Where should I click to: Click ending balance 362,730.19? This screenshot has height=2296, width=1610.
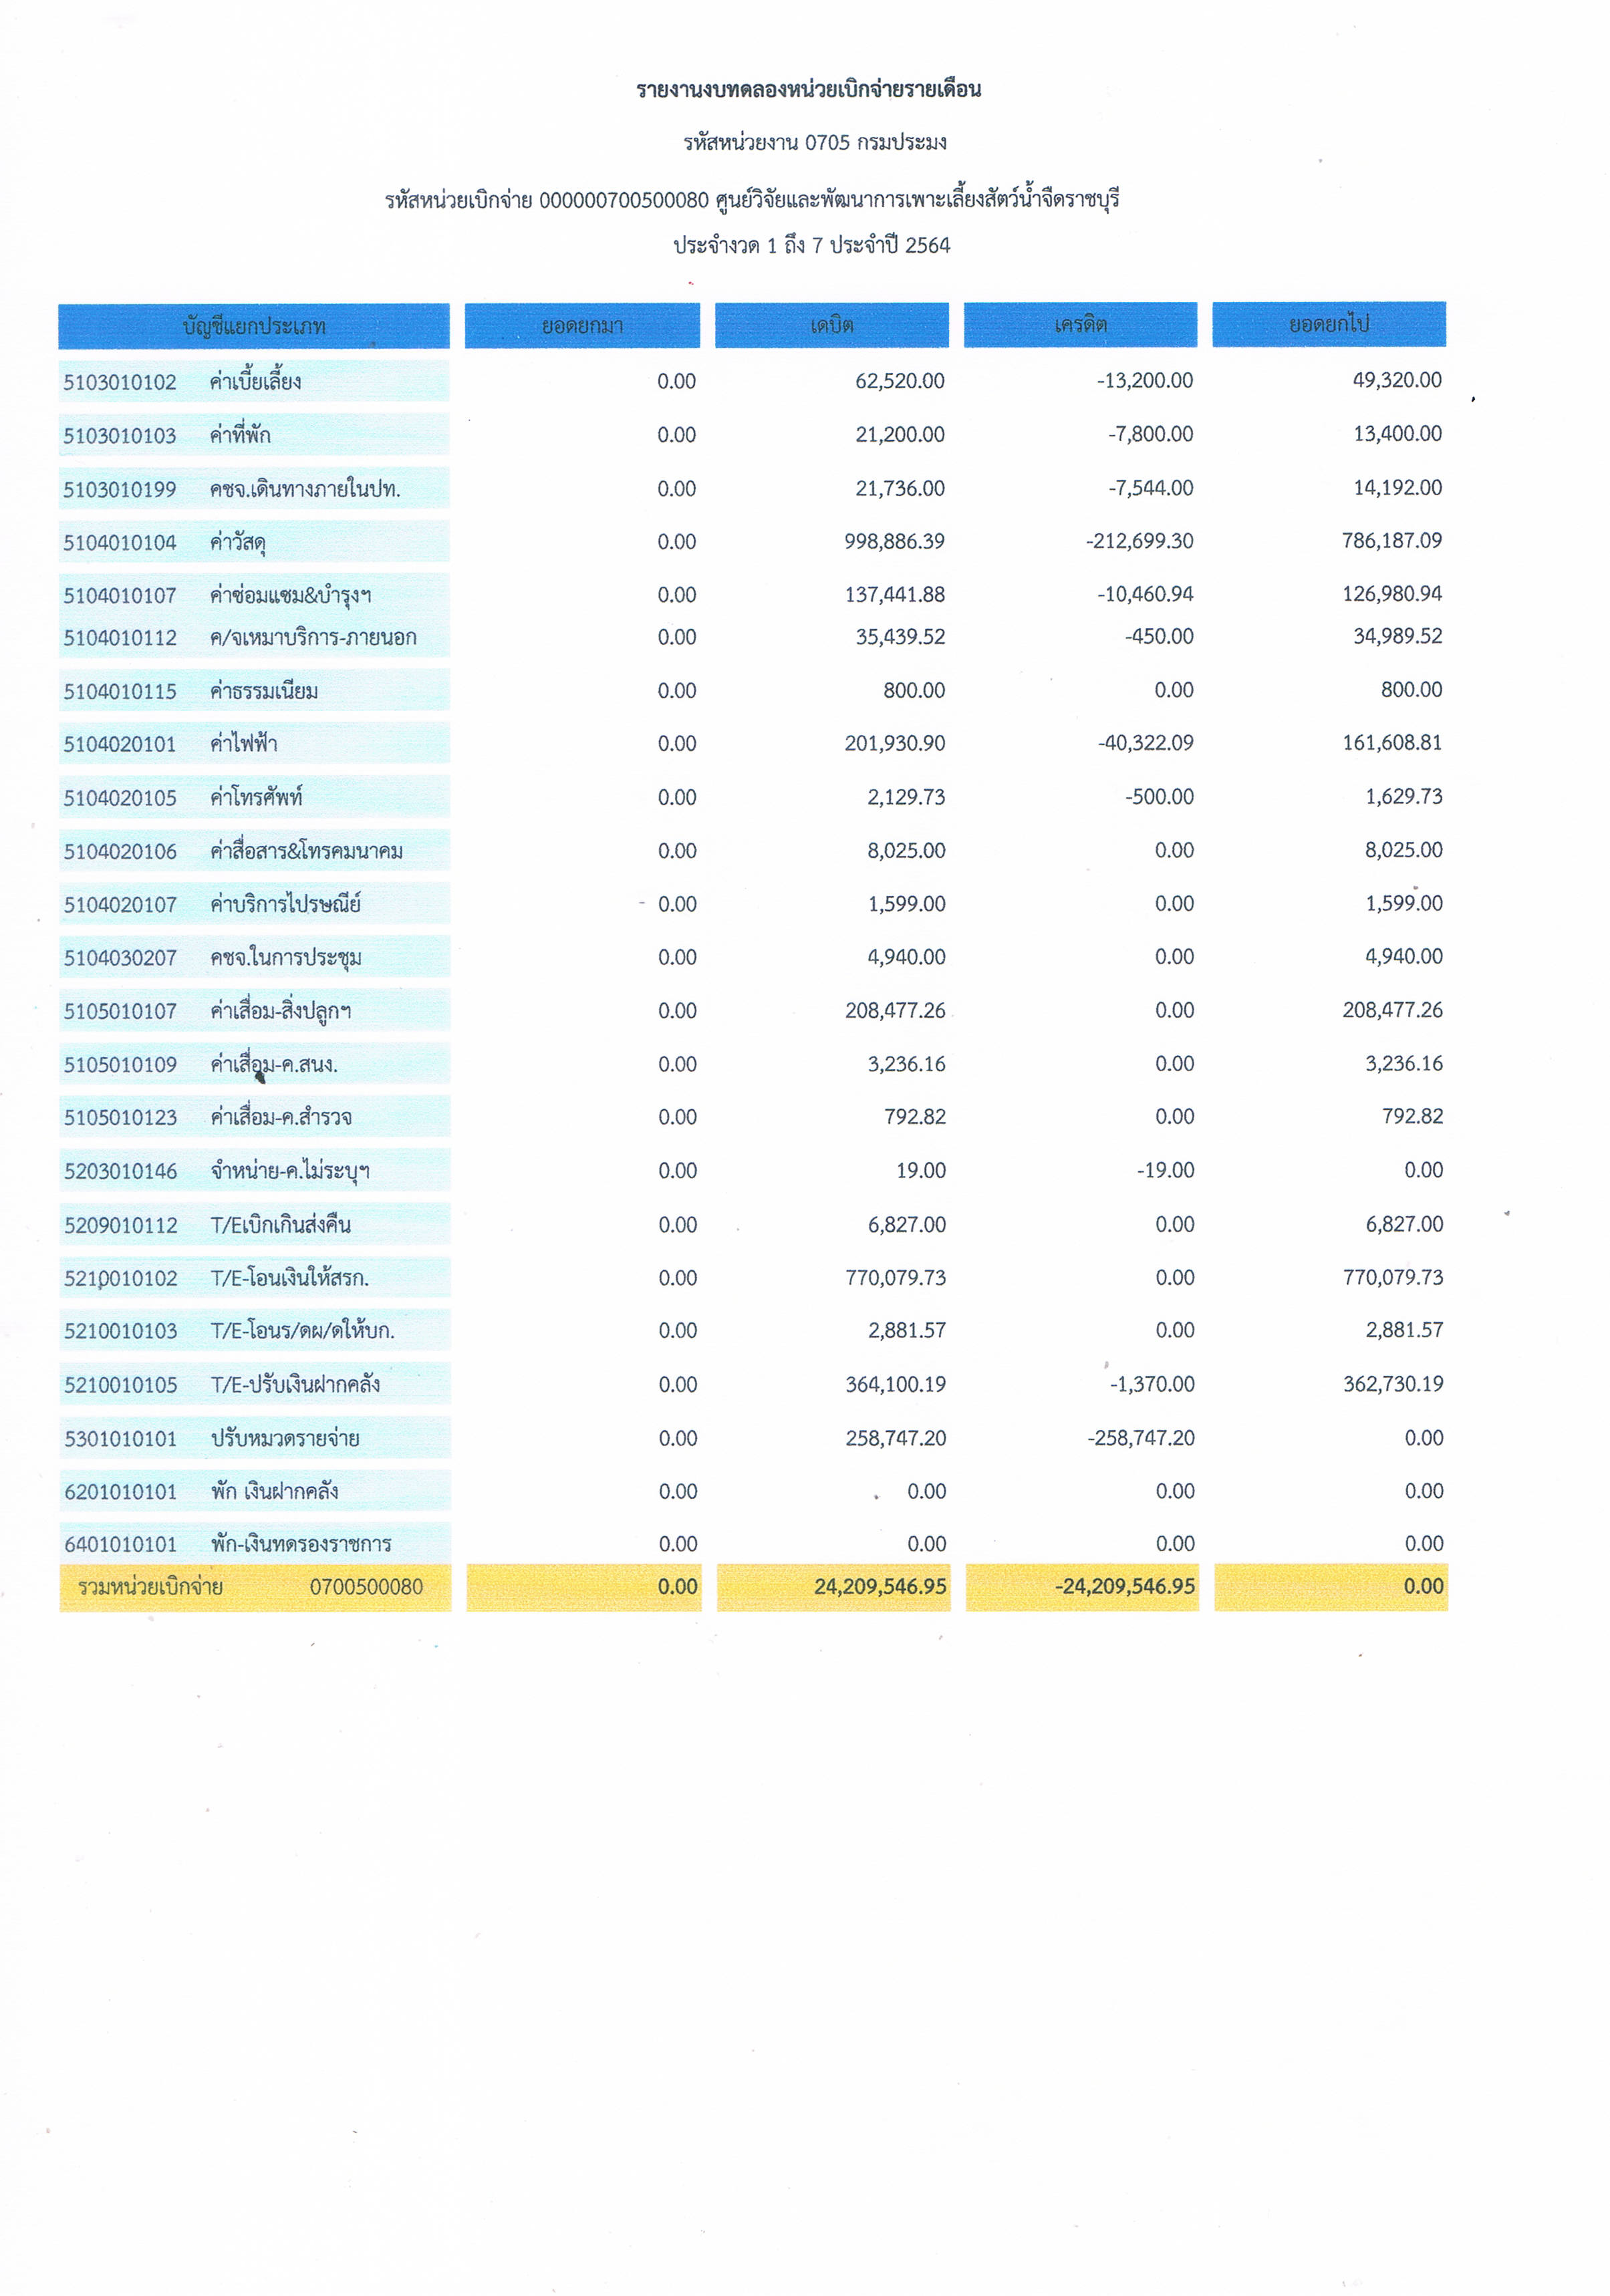coord(1392,1384)
